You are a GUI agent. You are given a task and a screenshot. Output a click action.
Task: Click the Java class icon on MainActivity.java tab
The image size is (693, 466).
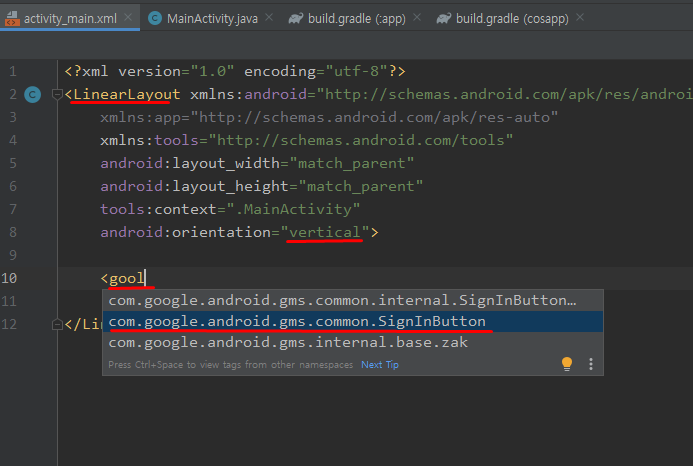point(155,18)
